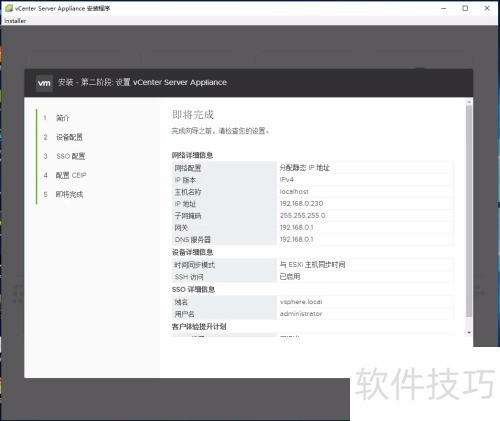The width and height of the screenshot is (500, 421).
Task: Click the subnet mask 255.255.255.0
Action: tap(302, 215)
